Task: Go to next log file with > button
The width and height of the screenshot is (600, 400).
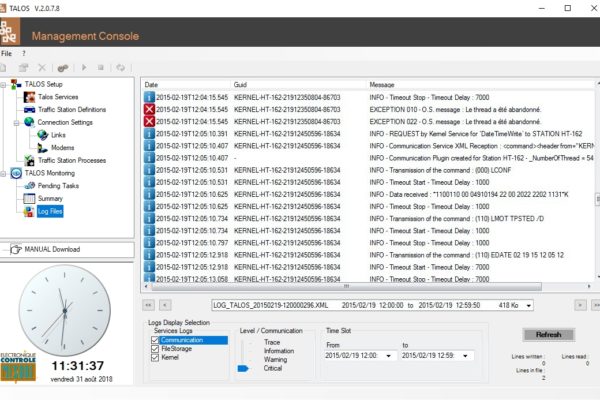Action: [x=580, y=305]
